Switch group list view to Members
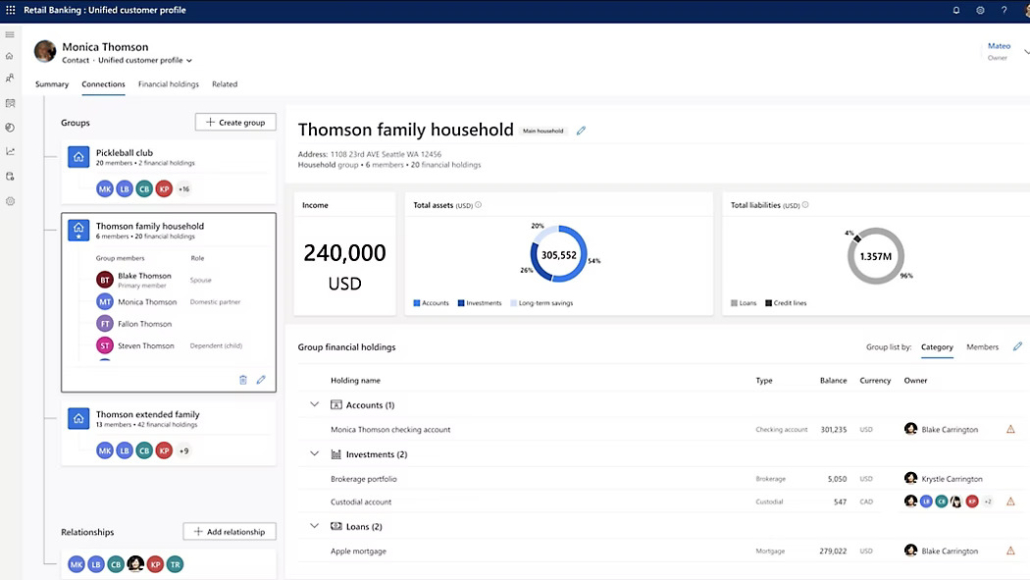This screenshot has height=580, width=1030. [x=982, y=347]
